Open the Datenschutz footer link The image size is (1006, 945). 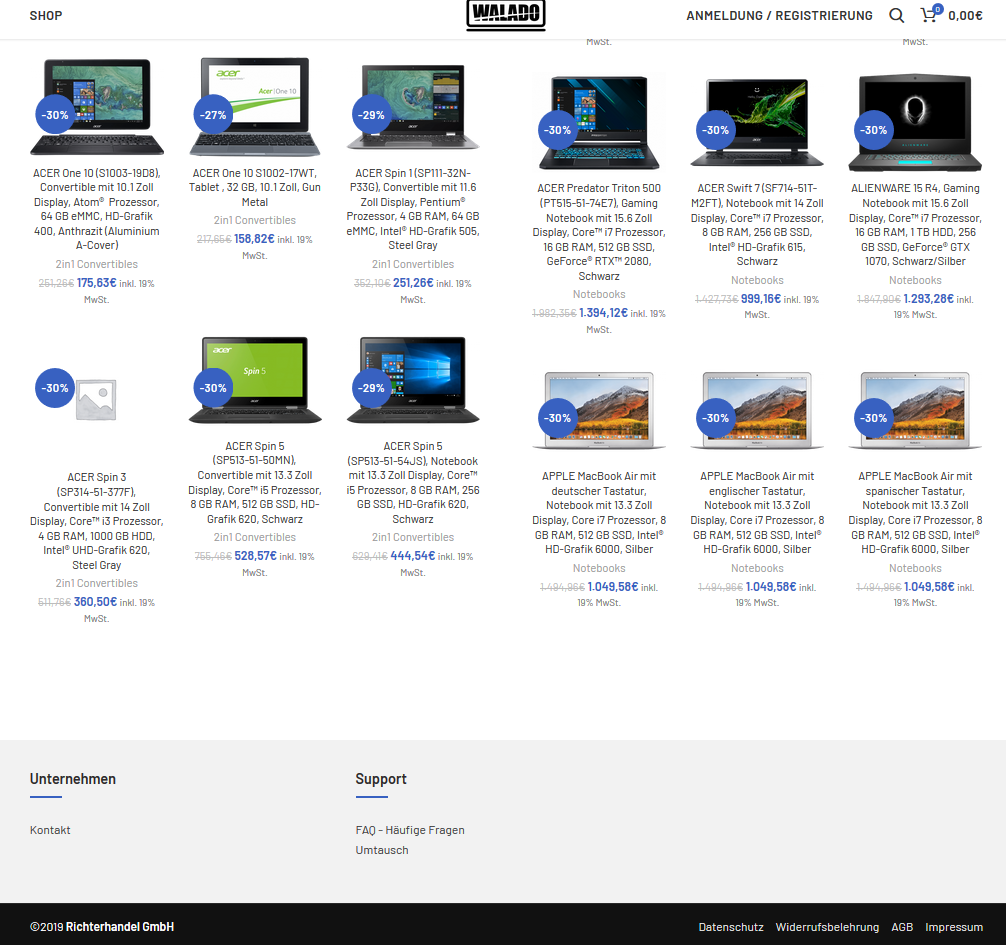click(731, 927)
